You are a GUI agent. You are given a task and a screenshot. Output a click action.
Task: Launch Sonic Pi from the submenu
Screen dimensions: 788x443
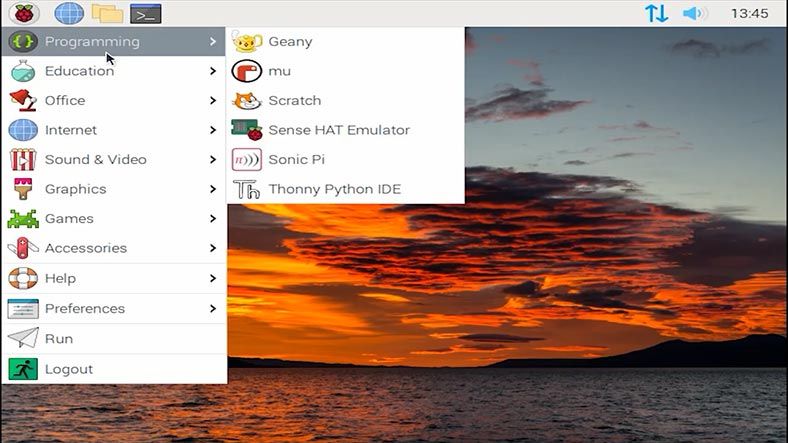(346, 160)
